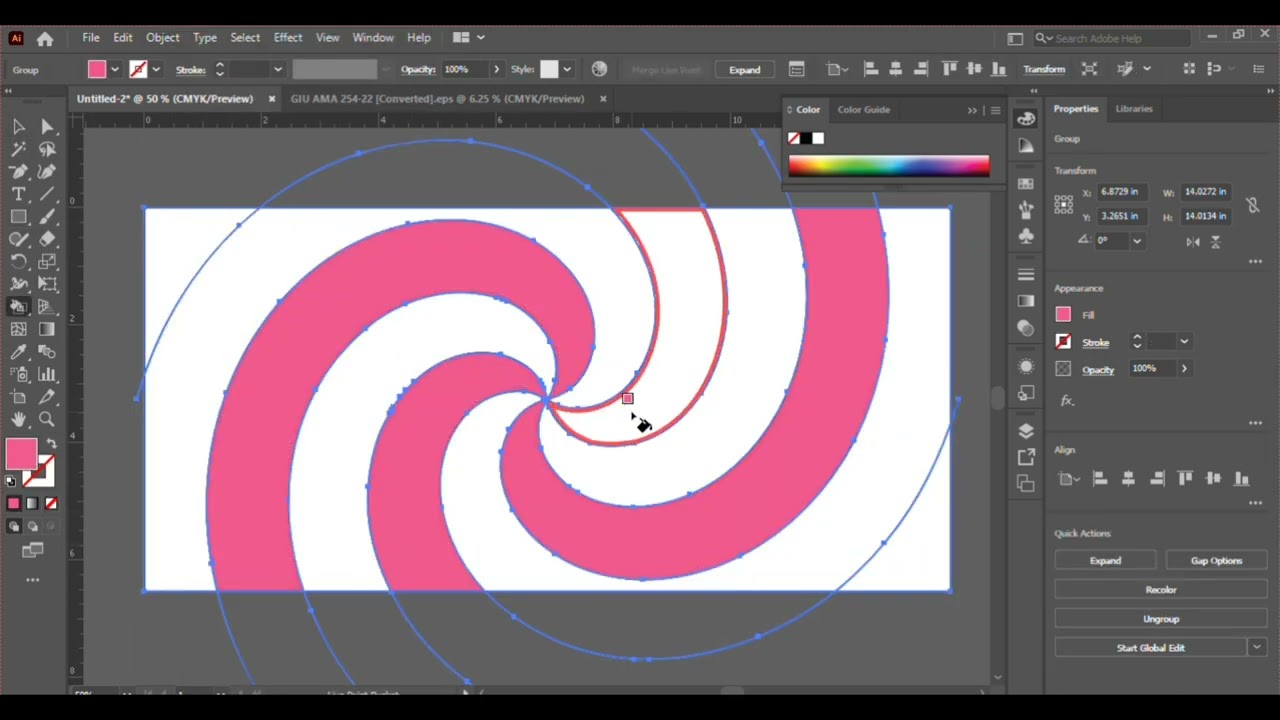1280x720 pixels.
Task: Select the Eraser tool
Action: 47,239
